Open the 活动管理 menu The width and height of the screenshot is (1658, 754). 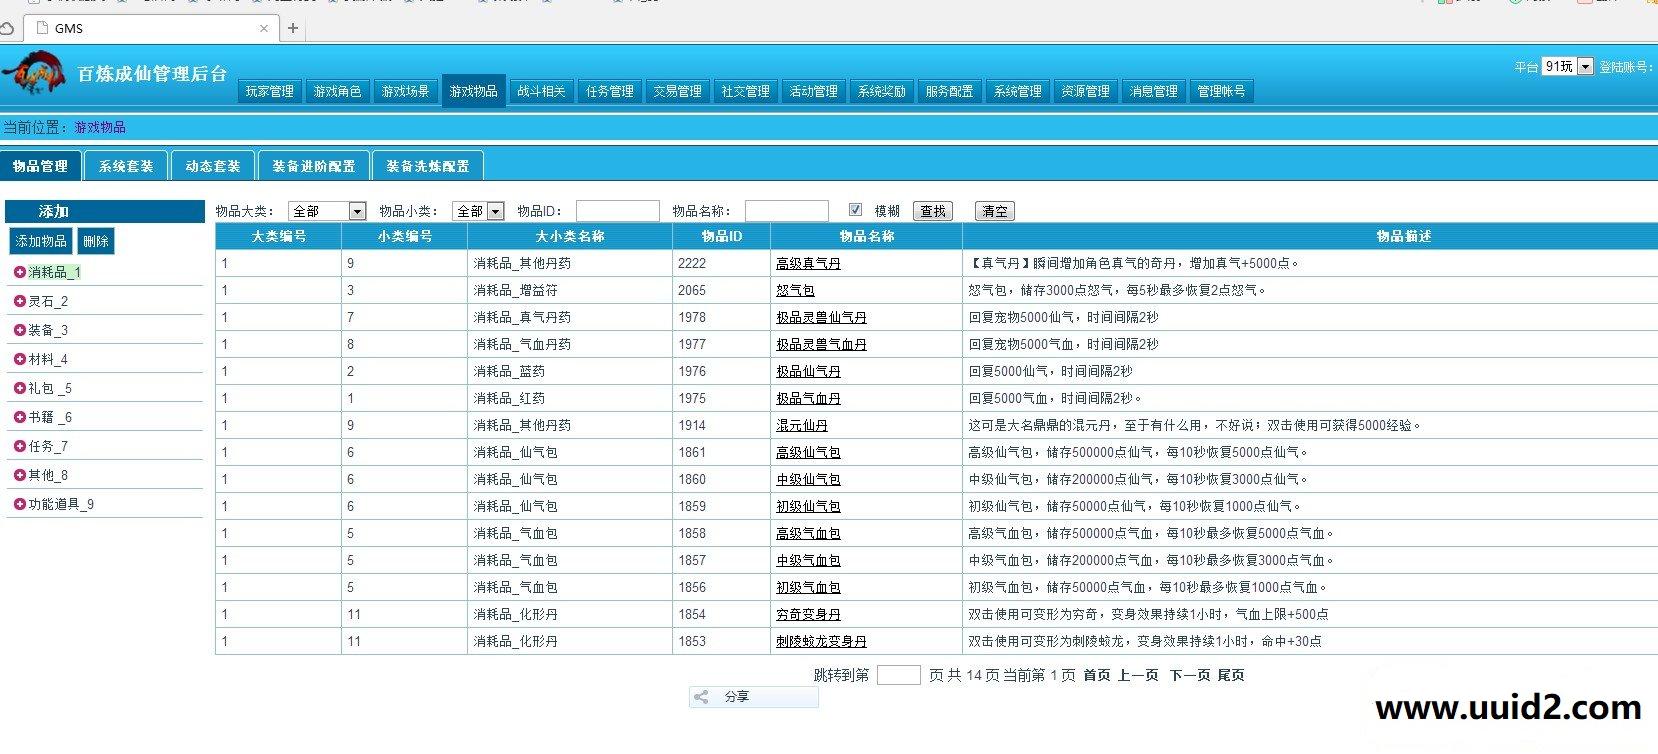point(814,91)
